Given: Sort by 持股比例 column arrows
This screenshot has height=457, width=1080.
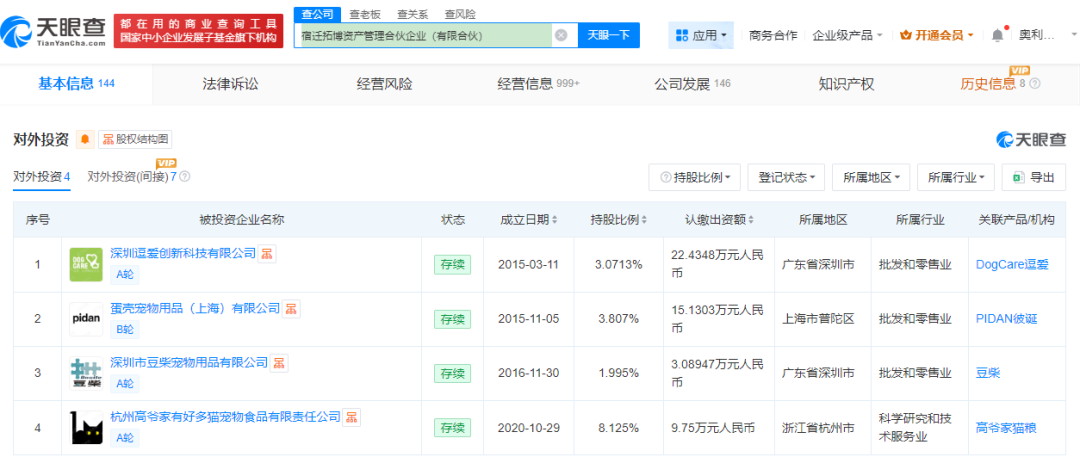Looking at the screenshot, I should (645, 220).
